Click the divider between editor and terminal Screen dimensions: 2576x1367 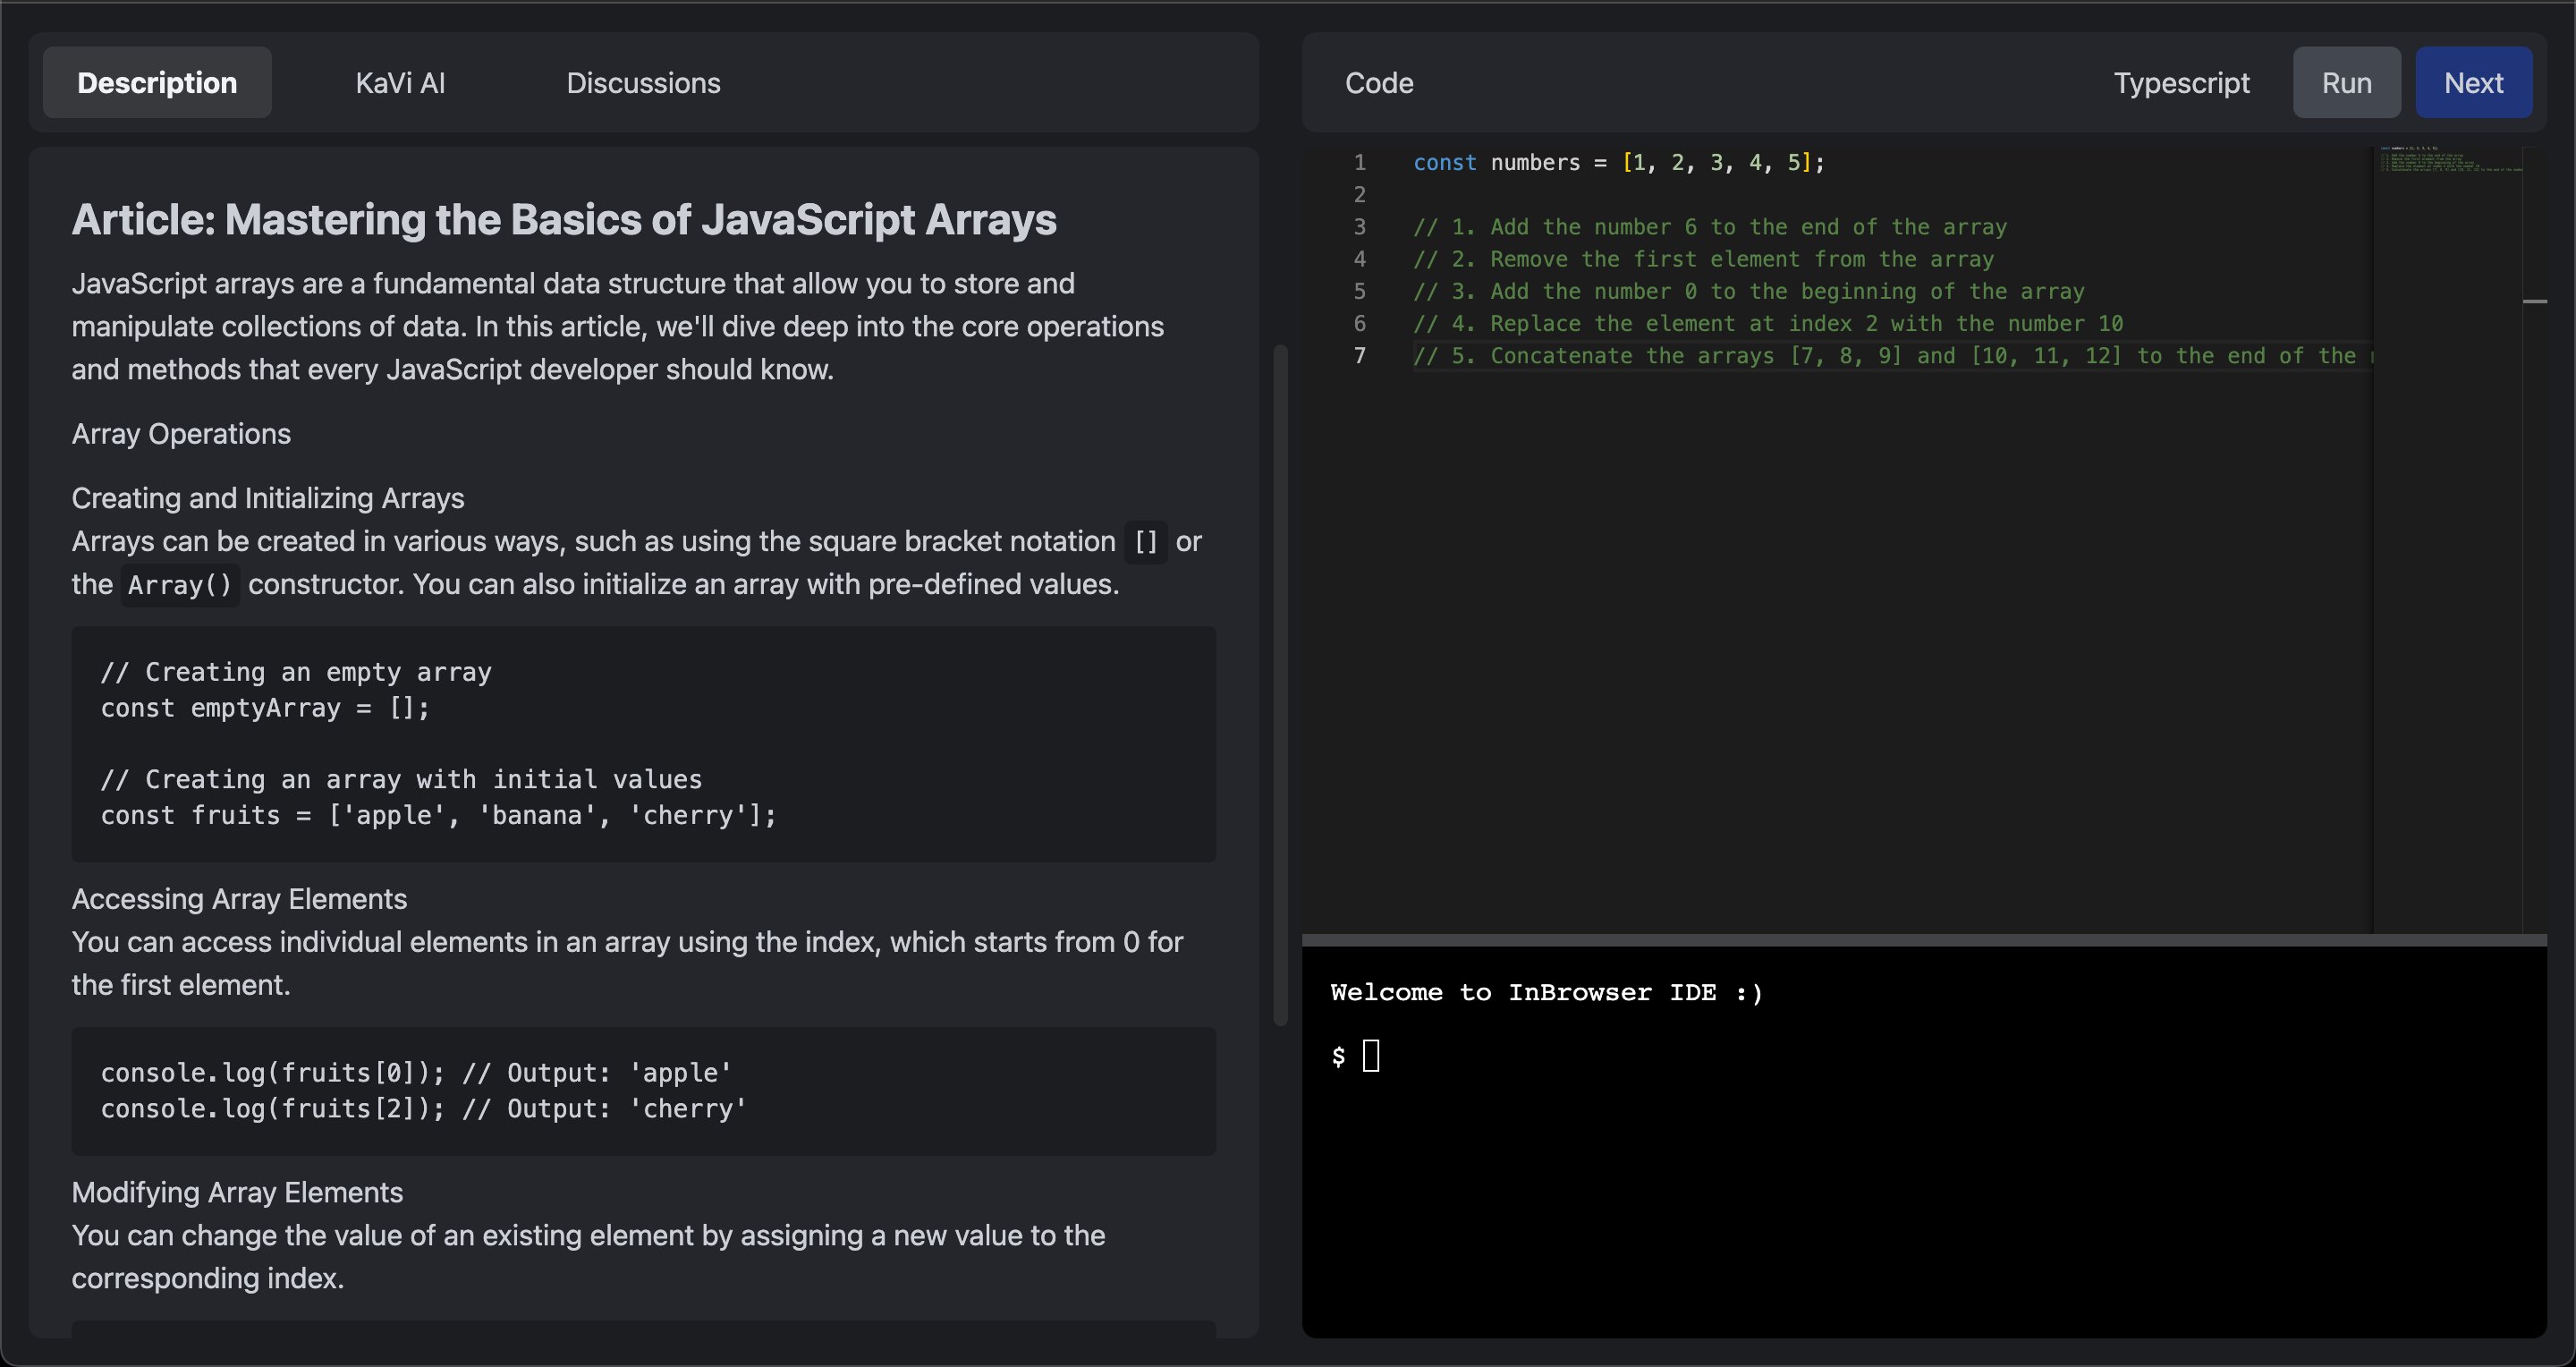pyautogui.click(x=1923, y=940)
